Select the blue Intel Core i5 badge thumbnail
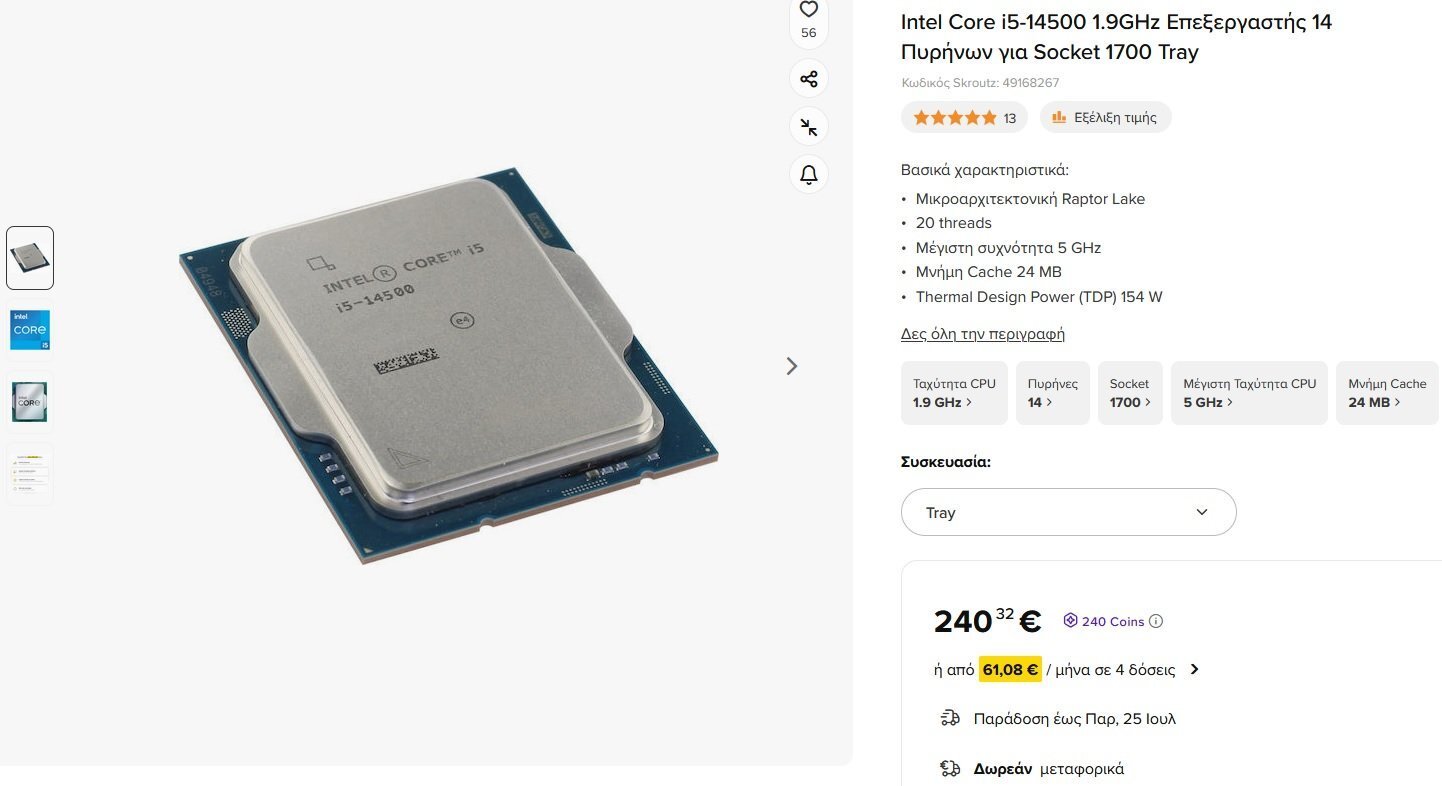The width and height of the screenshot is (1442, 786). pyautogui.click(x=30, y=330)
